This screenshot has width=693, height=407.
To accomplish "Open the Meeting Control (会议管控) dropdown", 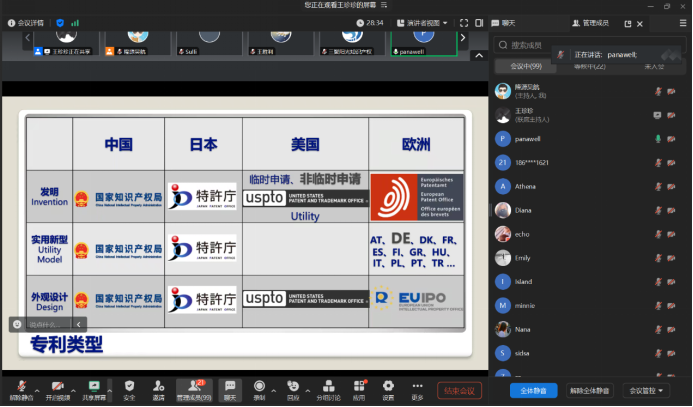I will [x=646, y=391].
